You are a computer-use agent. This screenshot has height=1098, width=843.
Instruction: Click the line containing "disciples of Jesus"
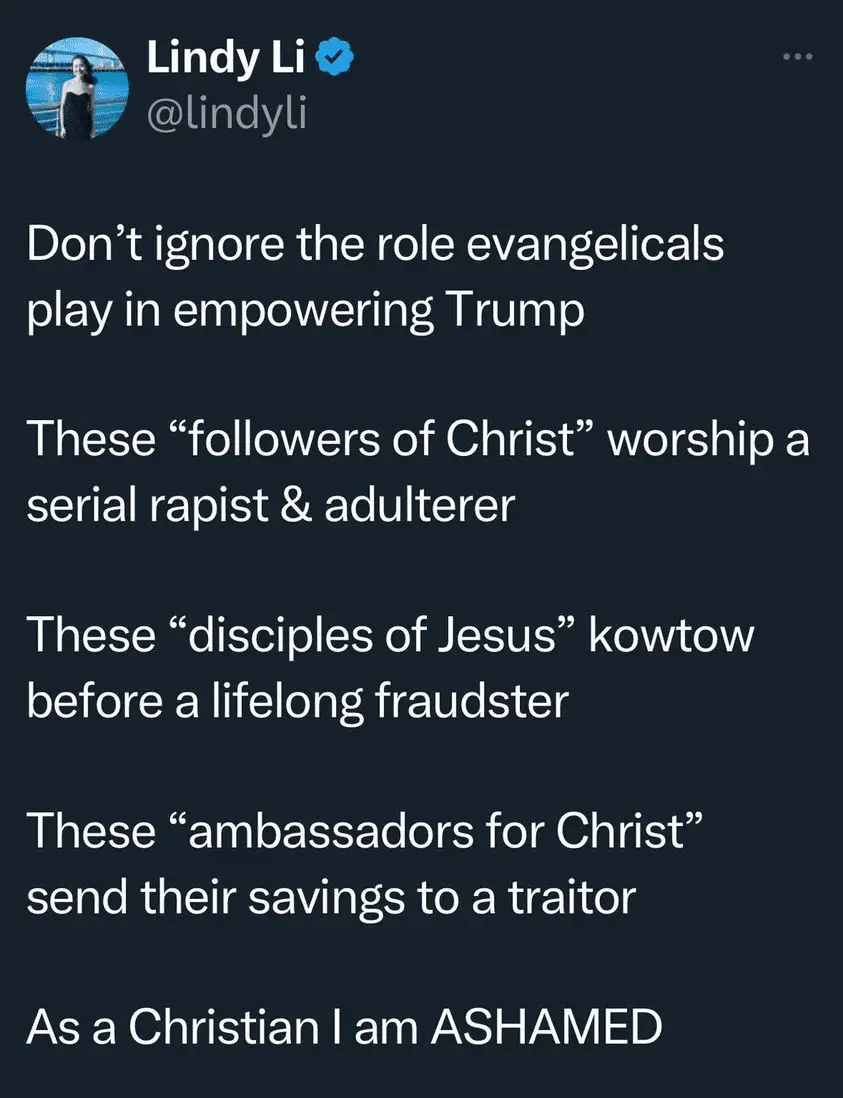[x=388, y=636]
